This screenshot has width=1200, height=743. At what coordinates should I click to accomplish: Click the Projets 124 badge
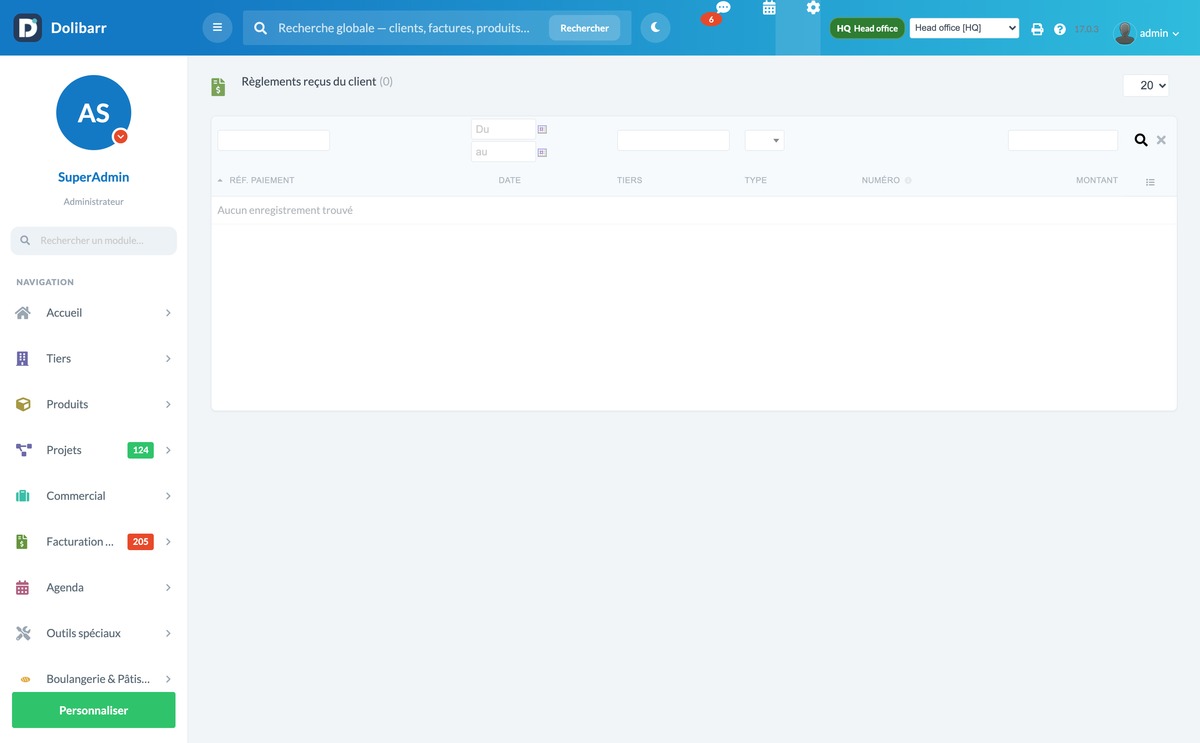coord(141,451)
